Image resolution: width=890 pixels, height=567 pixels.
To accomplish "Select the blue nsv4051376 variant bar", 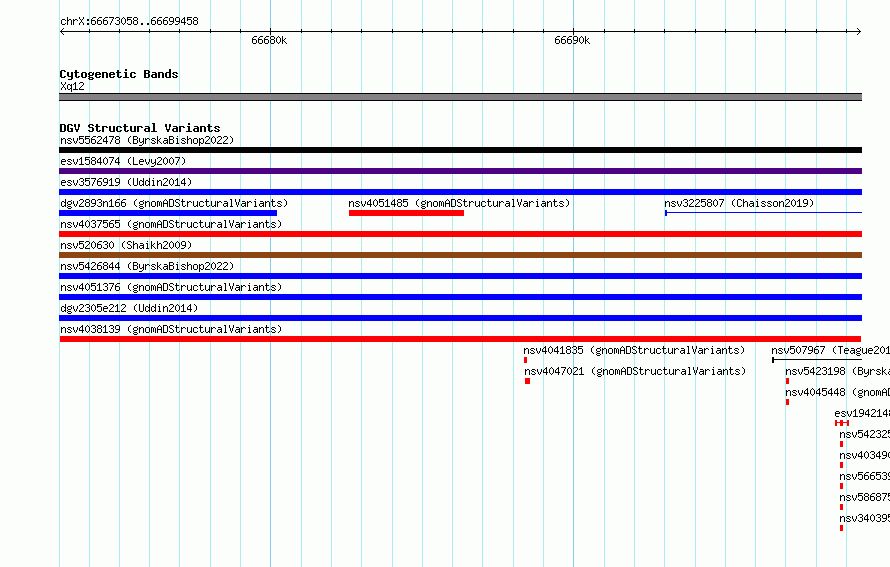I will [x=460, y=297].
